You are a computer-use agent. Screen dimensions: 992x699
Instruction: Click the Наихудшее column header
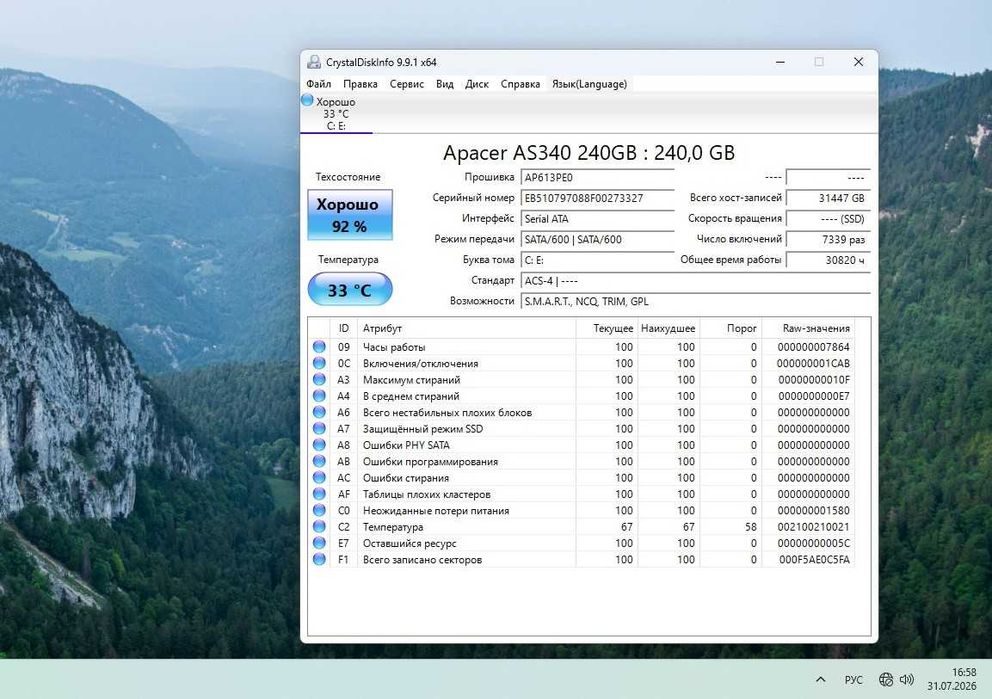[668, 328]
